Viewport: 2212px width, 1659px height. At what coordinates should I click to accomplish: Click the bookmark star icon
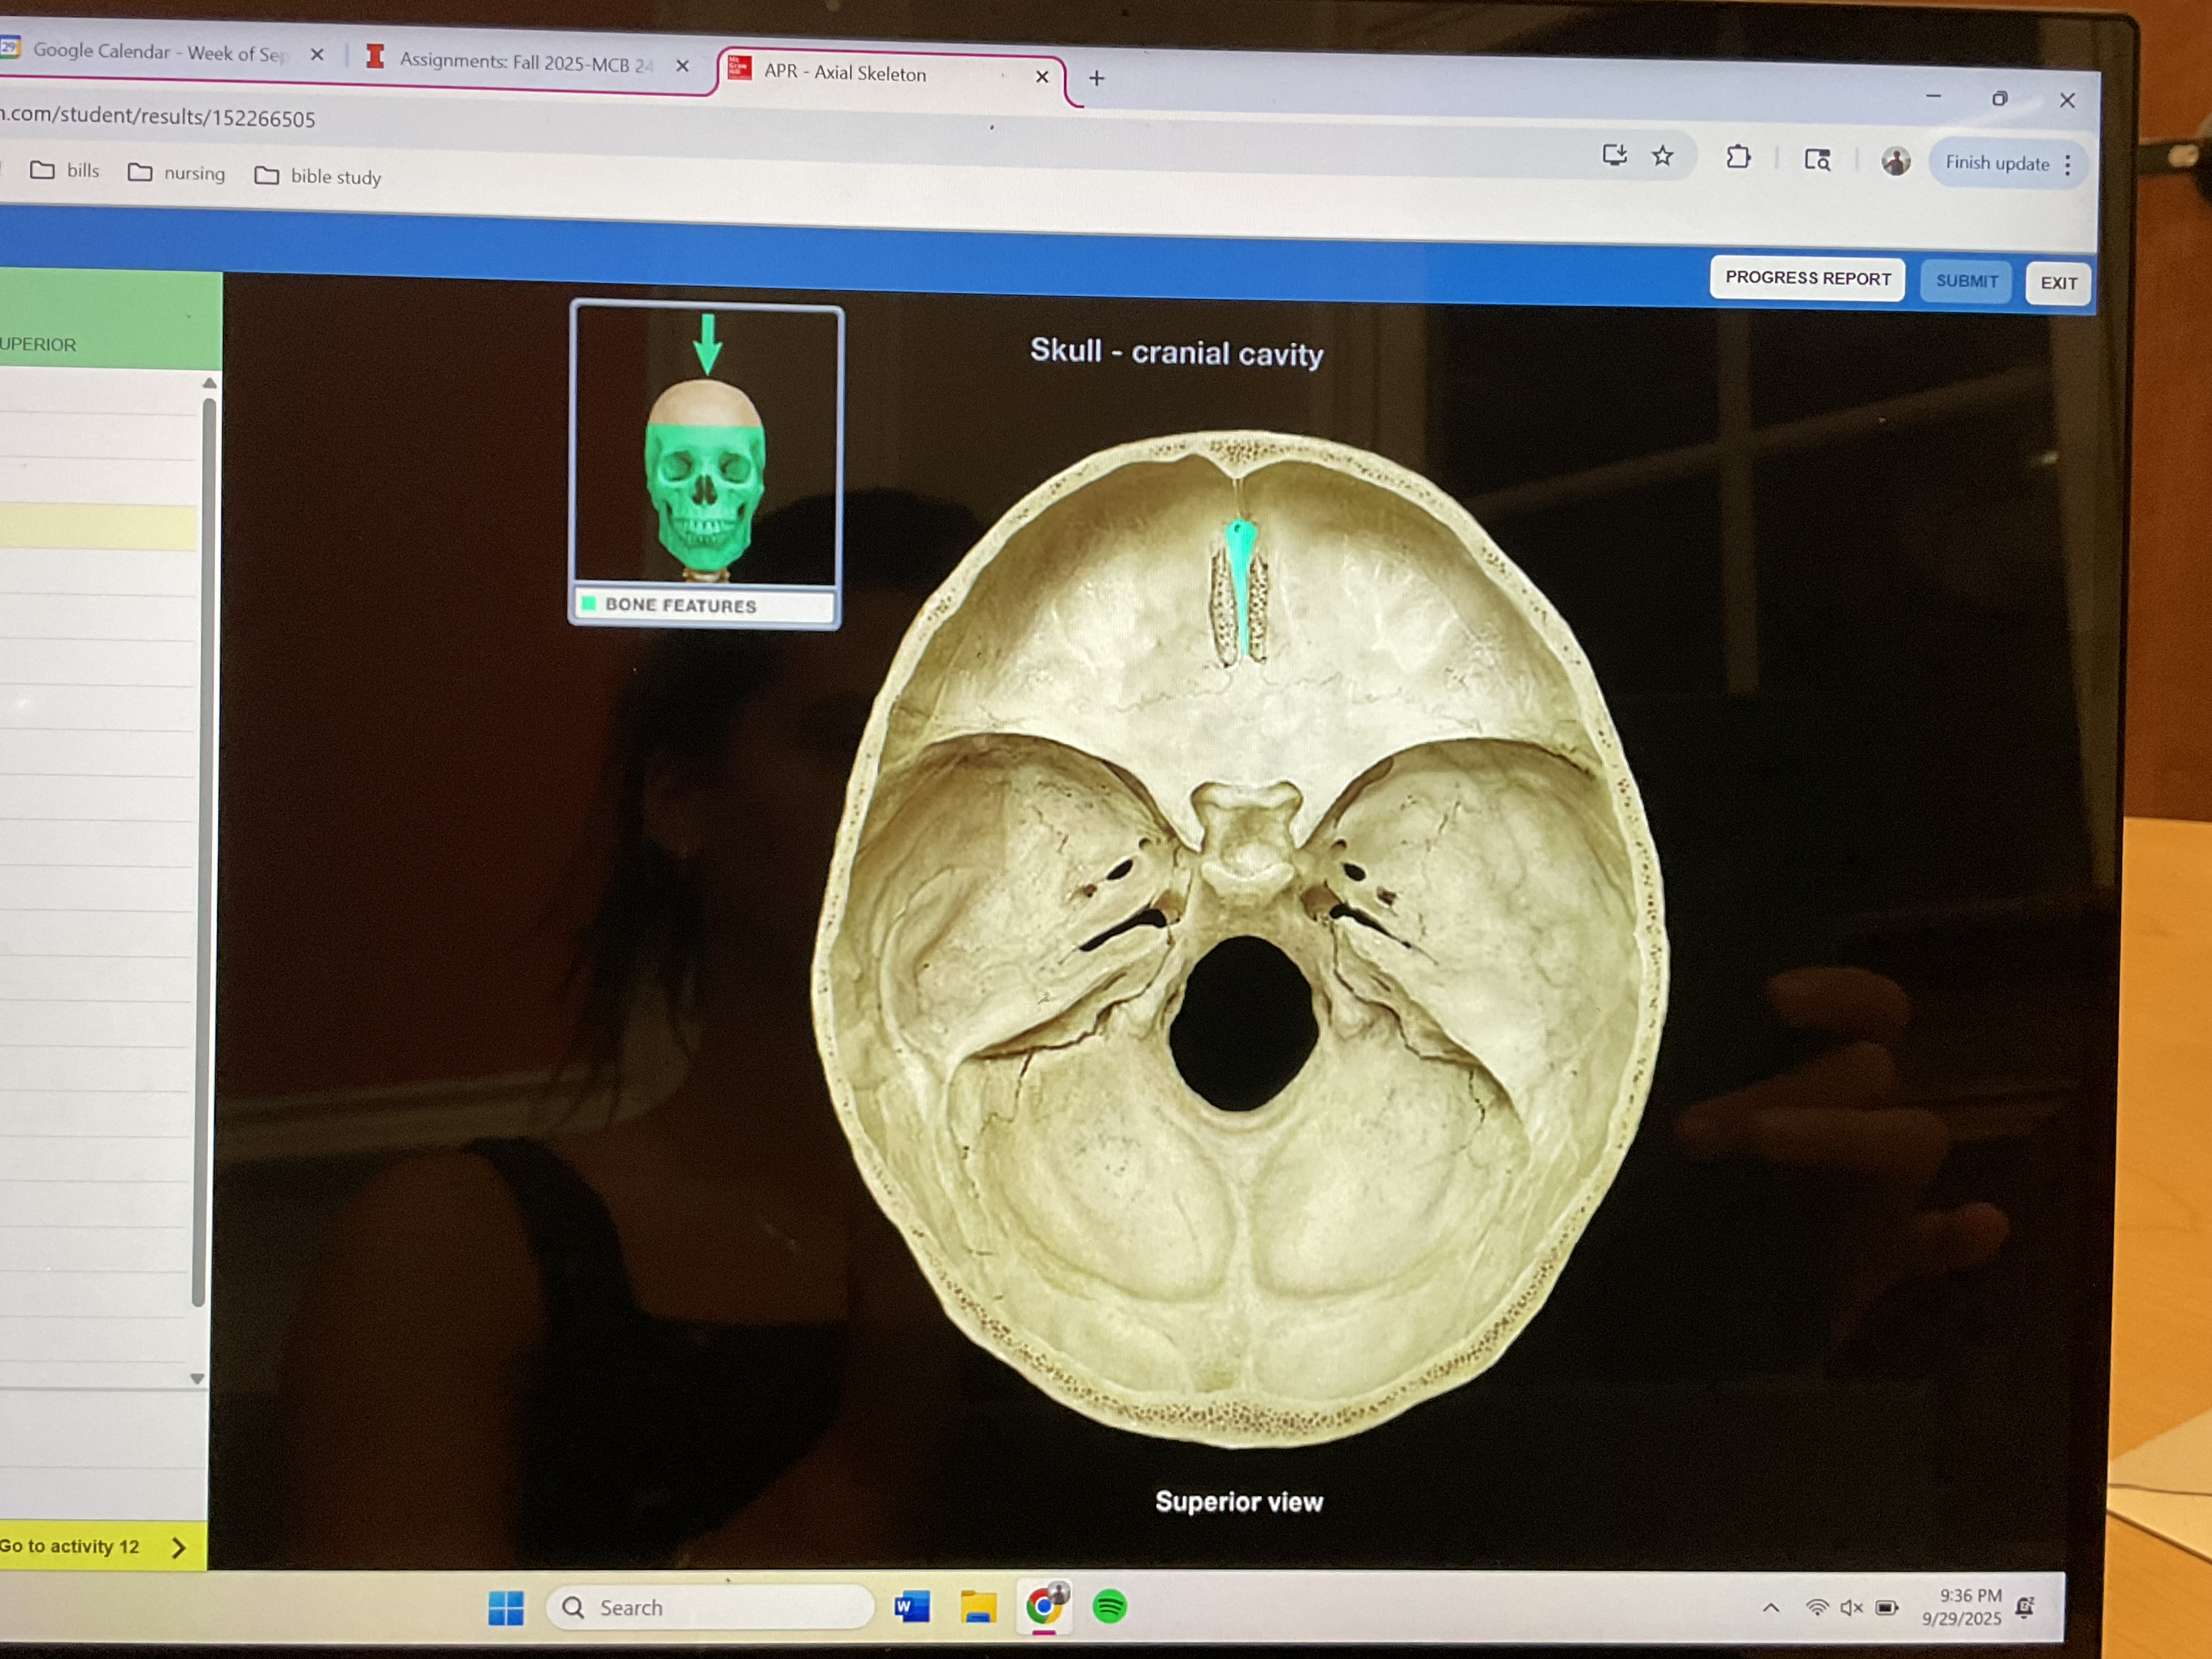pyautogui.click(x=1662, y=156)
